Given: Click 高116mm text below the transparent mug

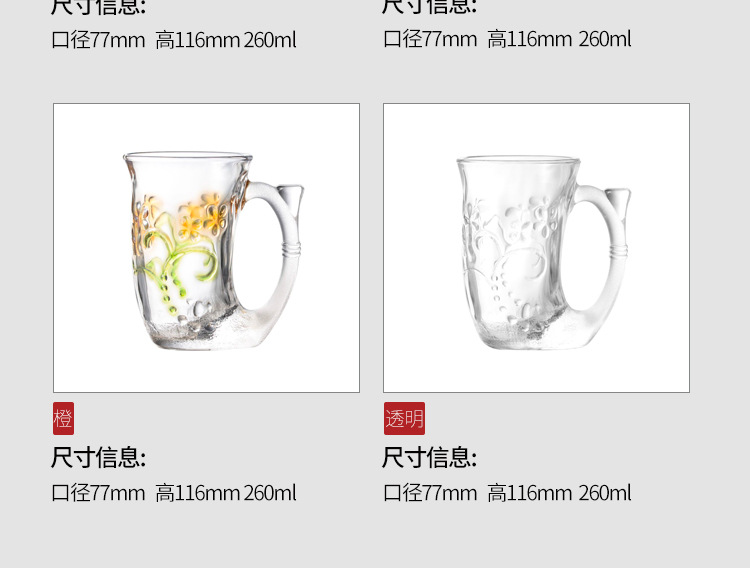Looking at the screenshot, I should click(x=529, y=493).
